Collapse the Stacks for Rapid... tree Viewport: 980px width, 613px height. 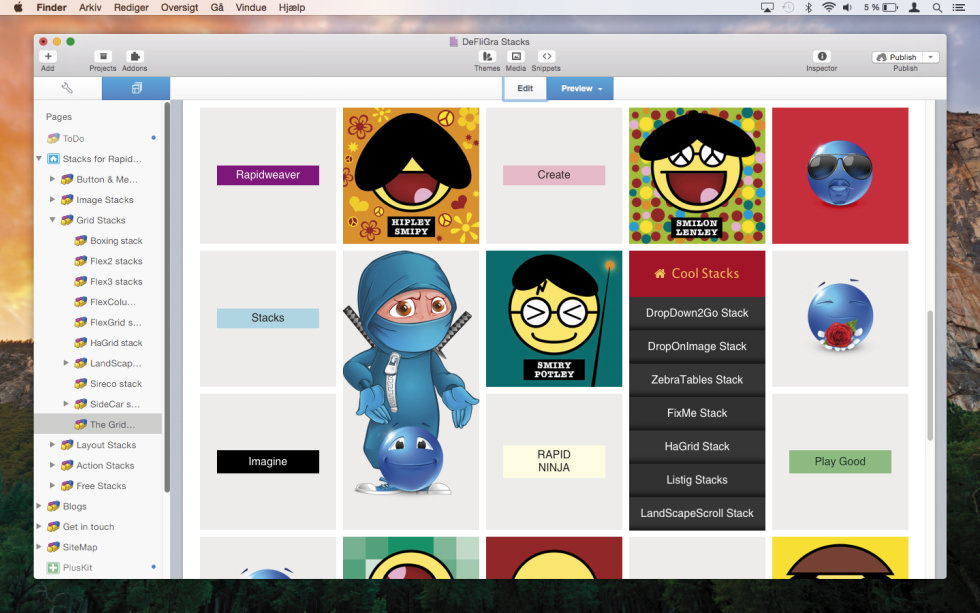coord(39,159)
